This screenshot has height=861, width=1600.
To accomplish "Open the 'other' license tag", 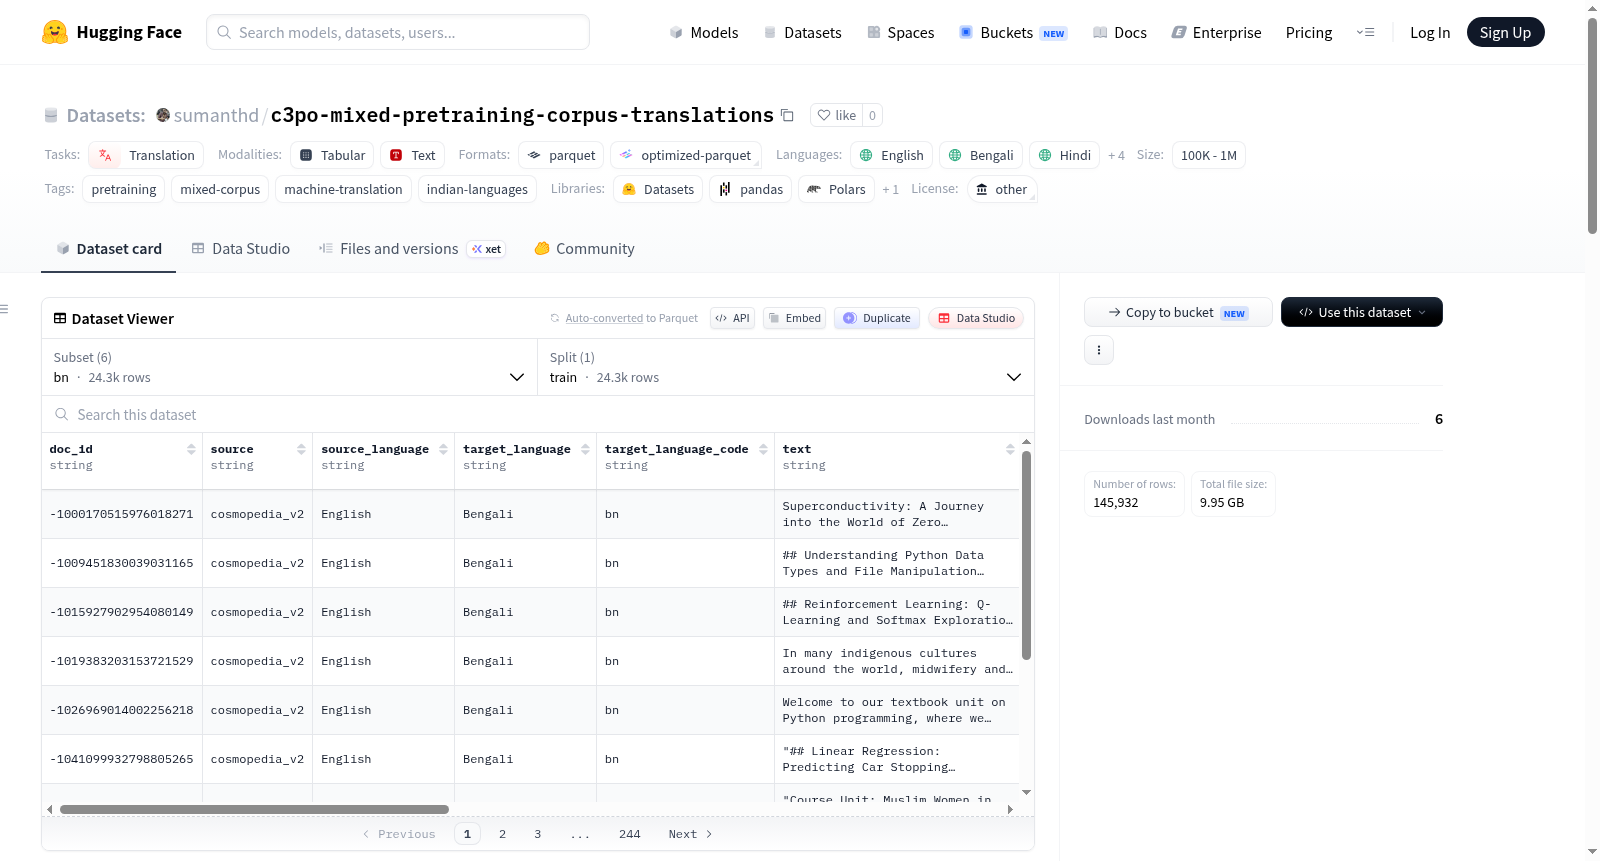I will point(1002,189).
